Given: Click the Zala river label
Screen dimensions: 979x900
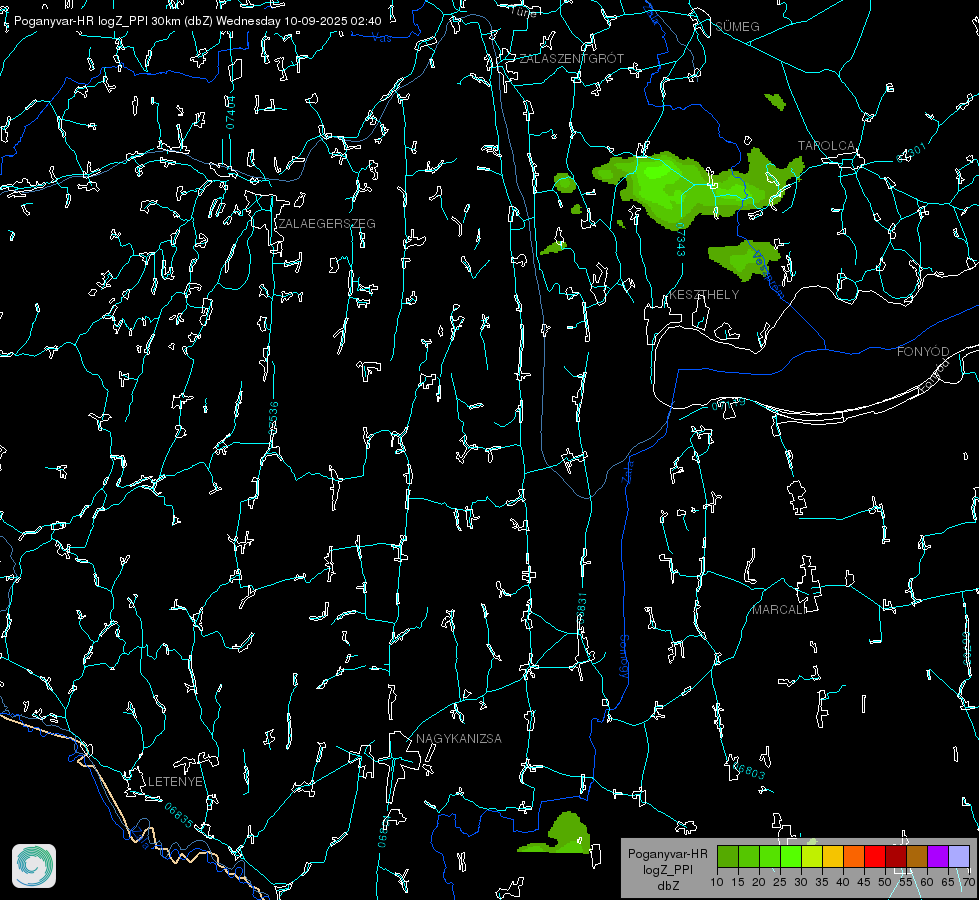Looking at the screenshot, I should (629, 470).
